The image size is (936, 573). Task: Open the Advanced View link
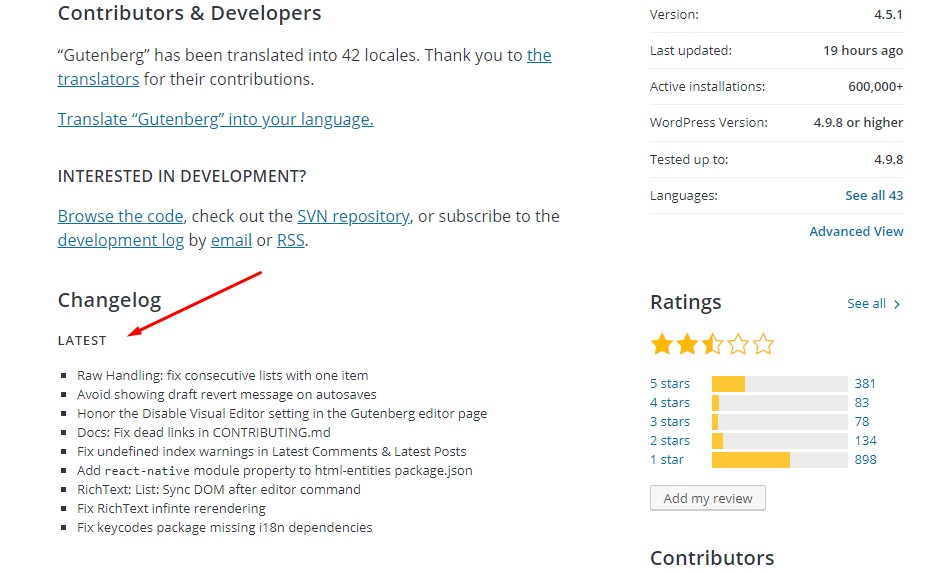pyautogui.click(x=856, y=231)
